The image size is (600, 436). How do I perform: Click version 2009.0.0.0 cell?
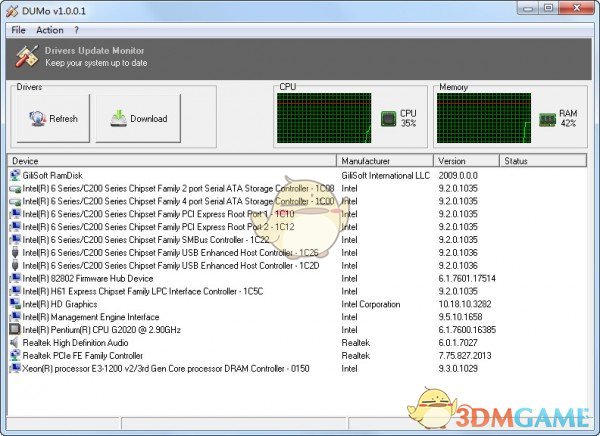coord(458,176)
